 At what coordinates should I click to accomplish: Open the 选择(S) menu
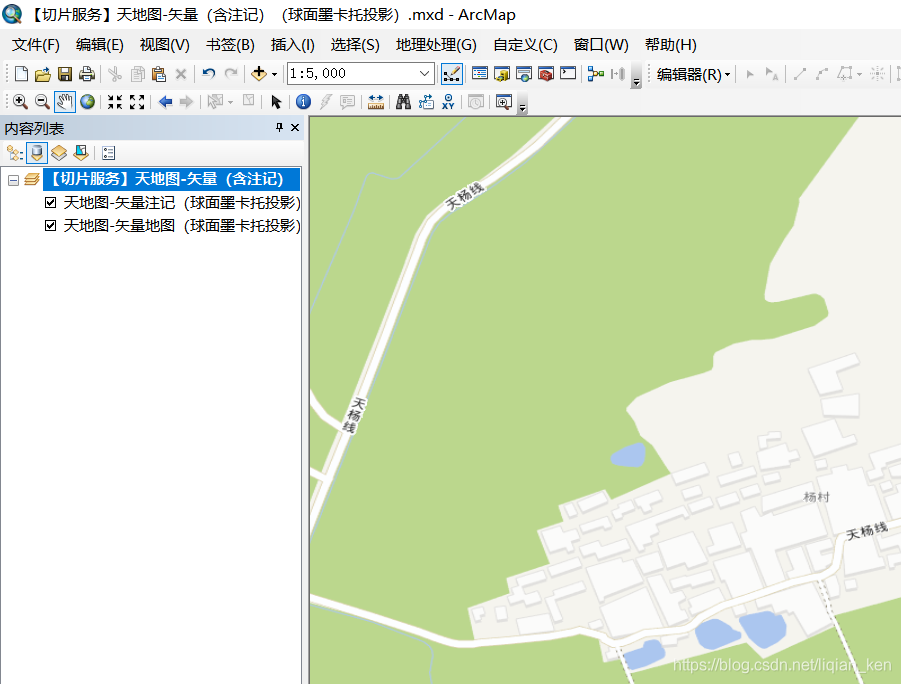pos(355,45)
